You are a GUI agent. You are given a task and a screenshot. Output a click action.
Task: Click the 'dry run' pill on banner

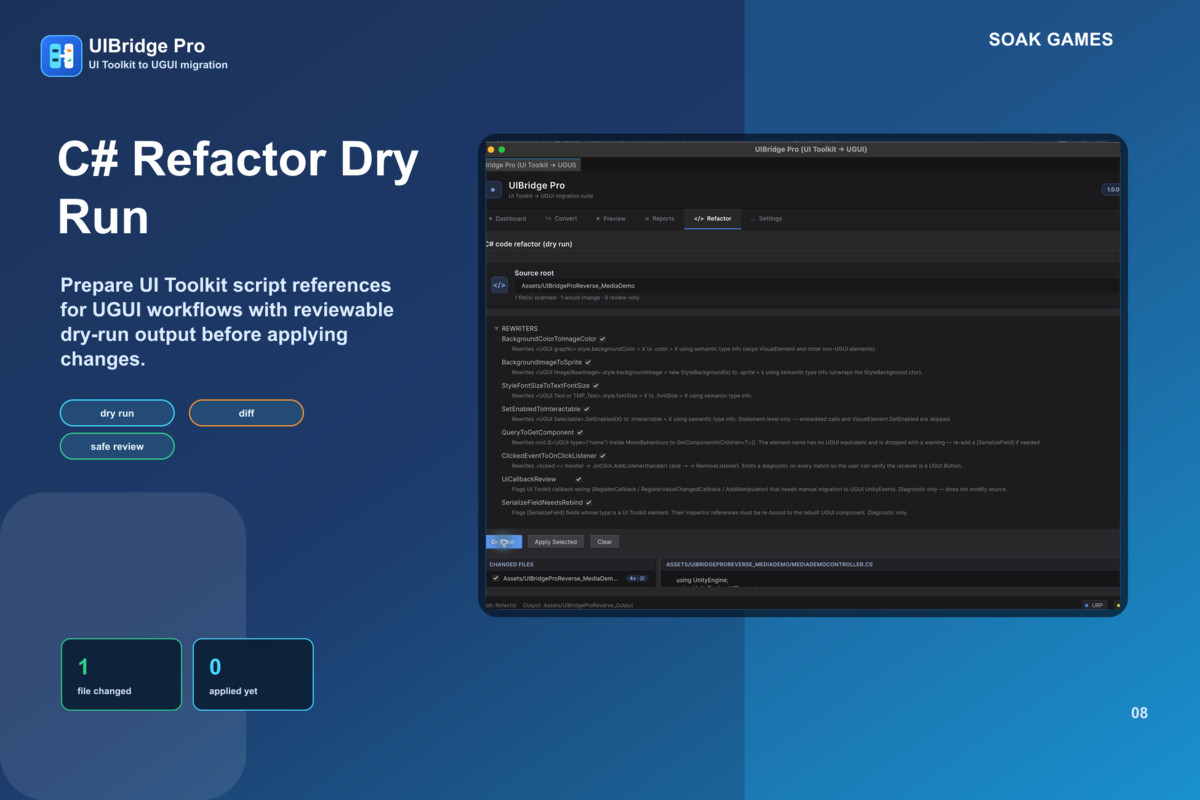click(117, 413)
